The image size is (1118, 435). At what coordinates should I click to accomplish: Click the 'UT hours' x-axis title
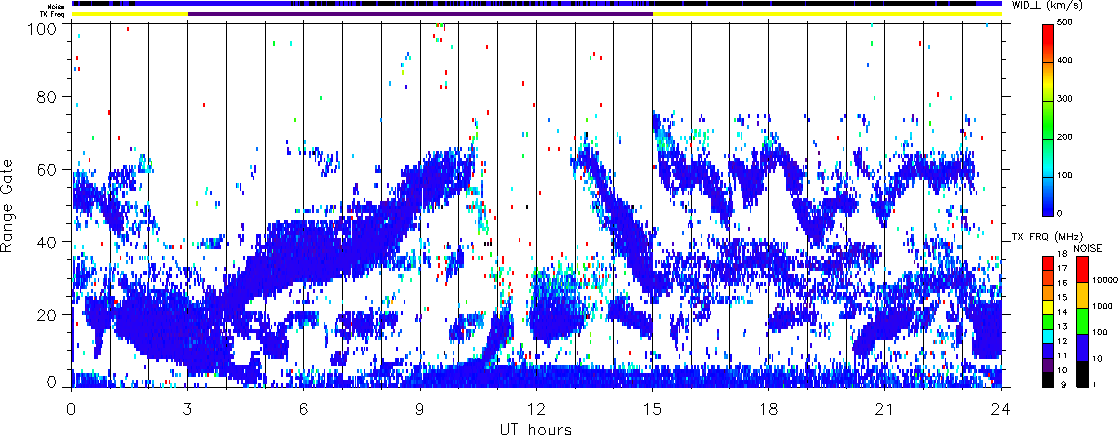tap(536, 428)
